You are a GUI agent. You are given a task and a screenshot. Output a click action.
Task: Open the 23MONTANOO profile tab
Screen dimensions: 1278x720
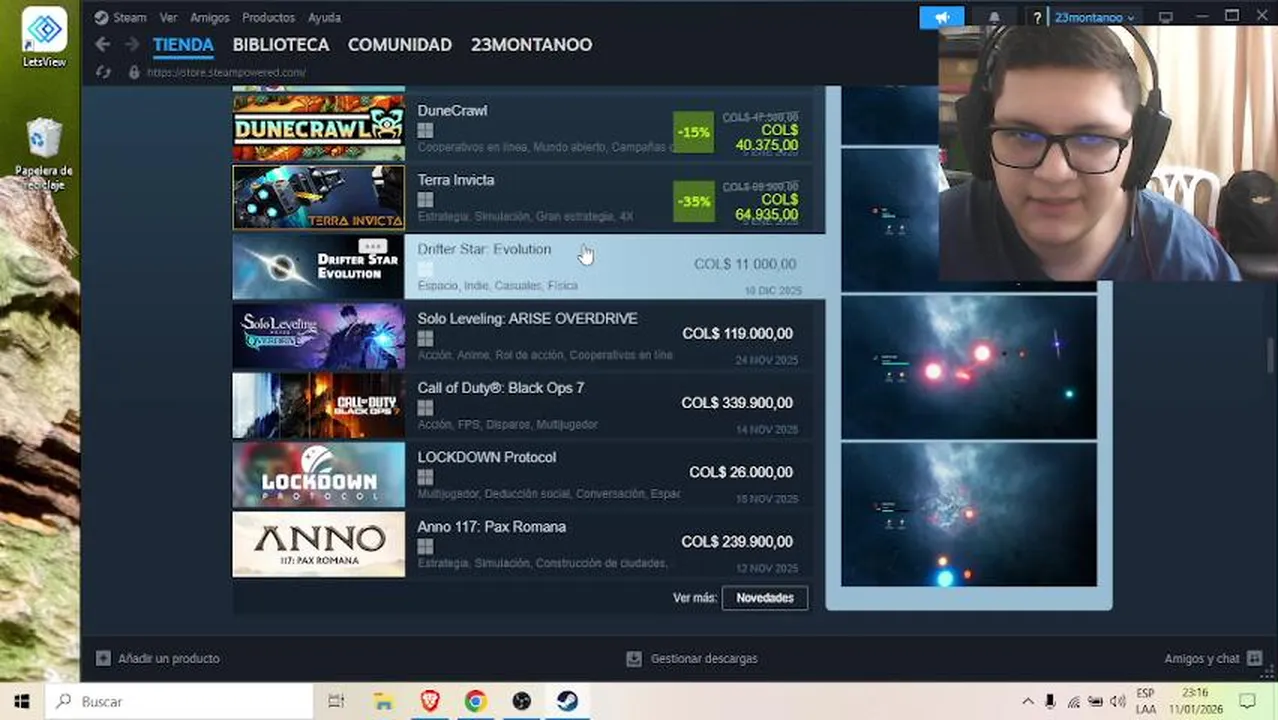pyautogui.click(x=531, y=45)
